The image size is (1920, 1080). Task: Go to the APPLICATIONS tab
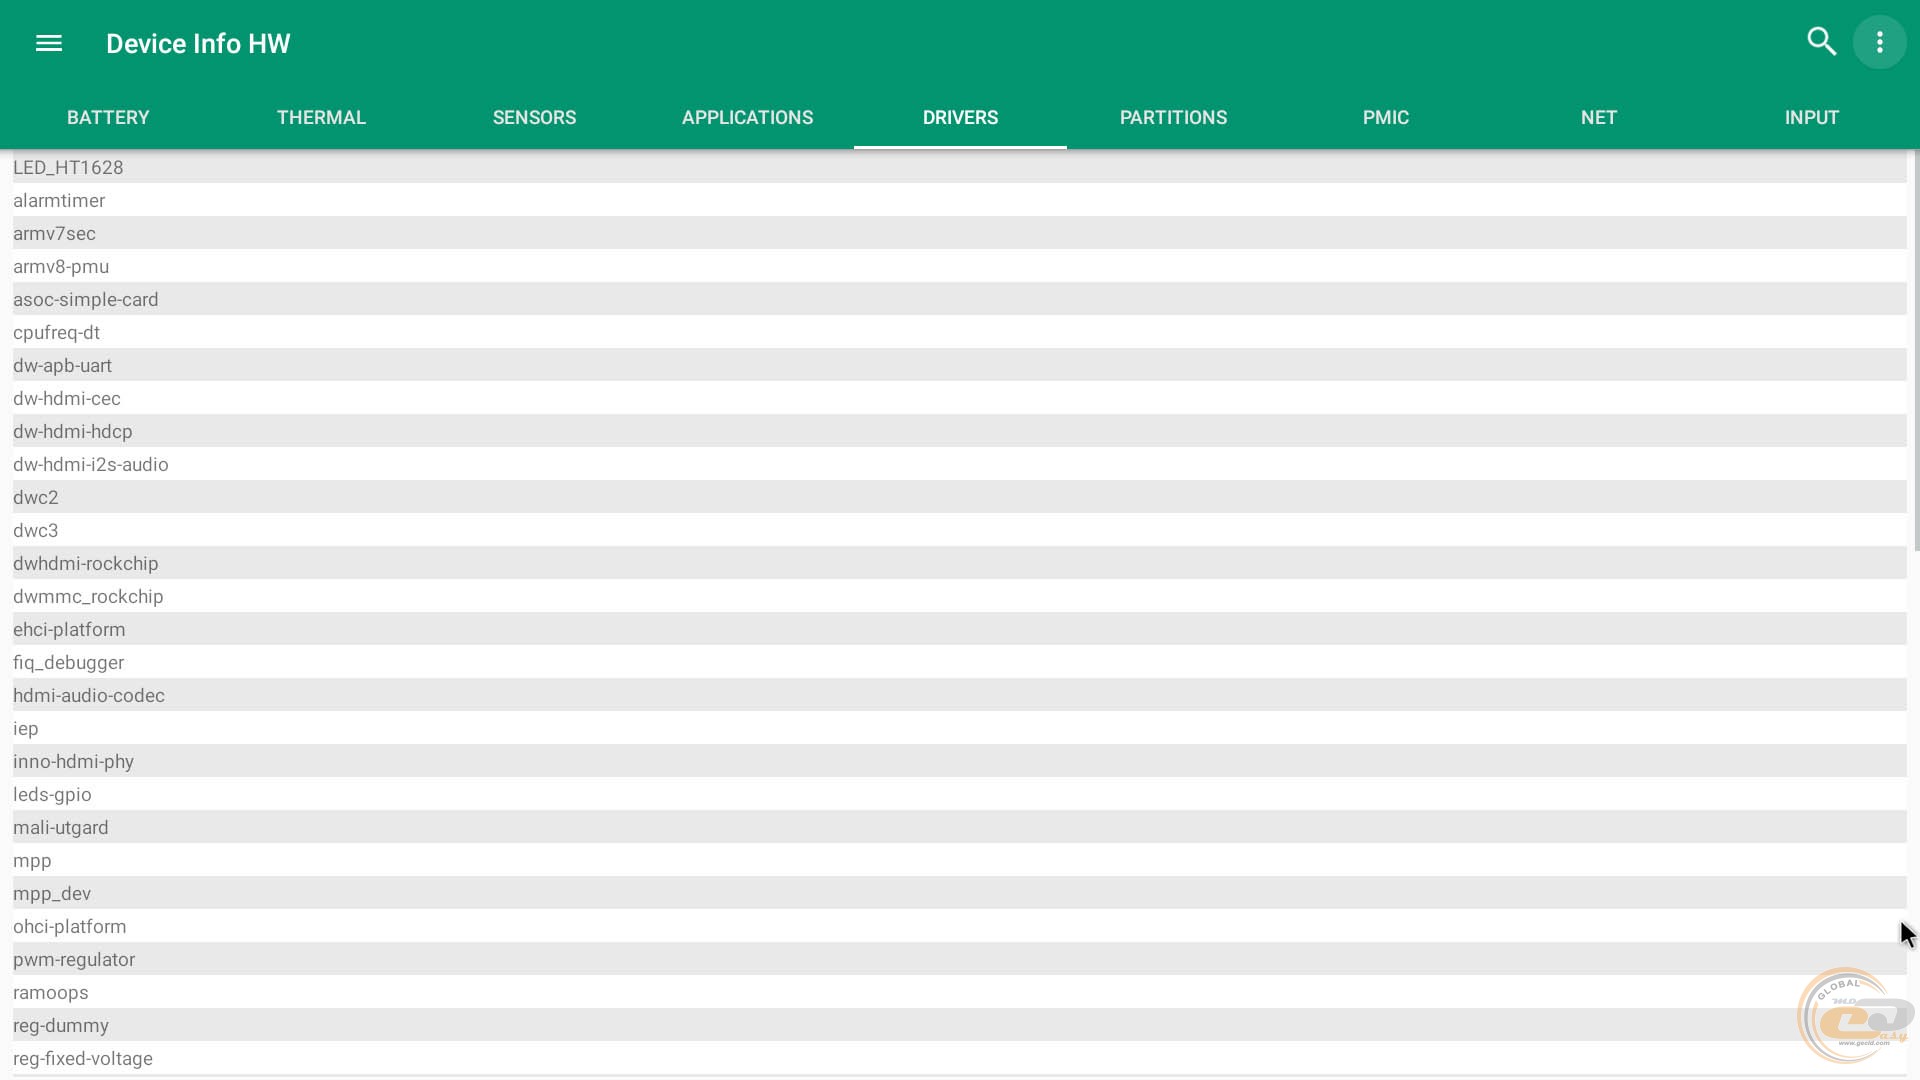pyautogui.click(x=747, y=117)
